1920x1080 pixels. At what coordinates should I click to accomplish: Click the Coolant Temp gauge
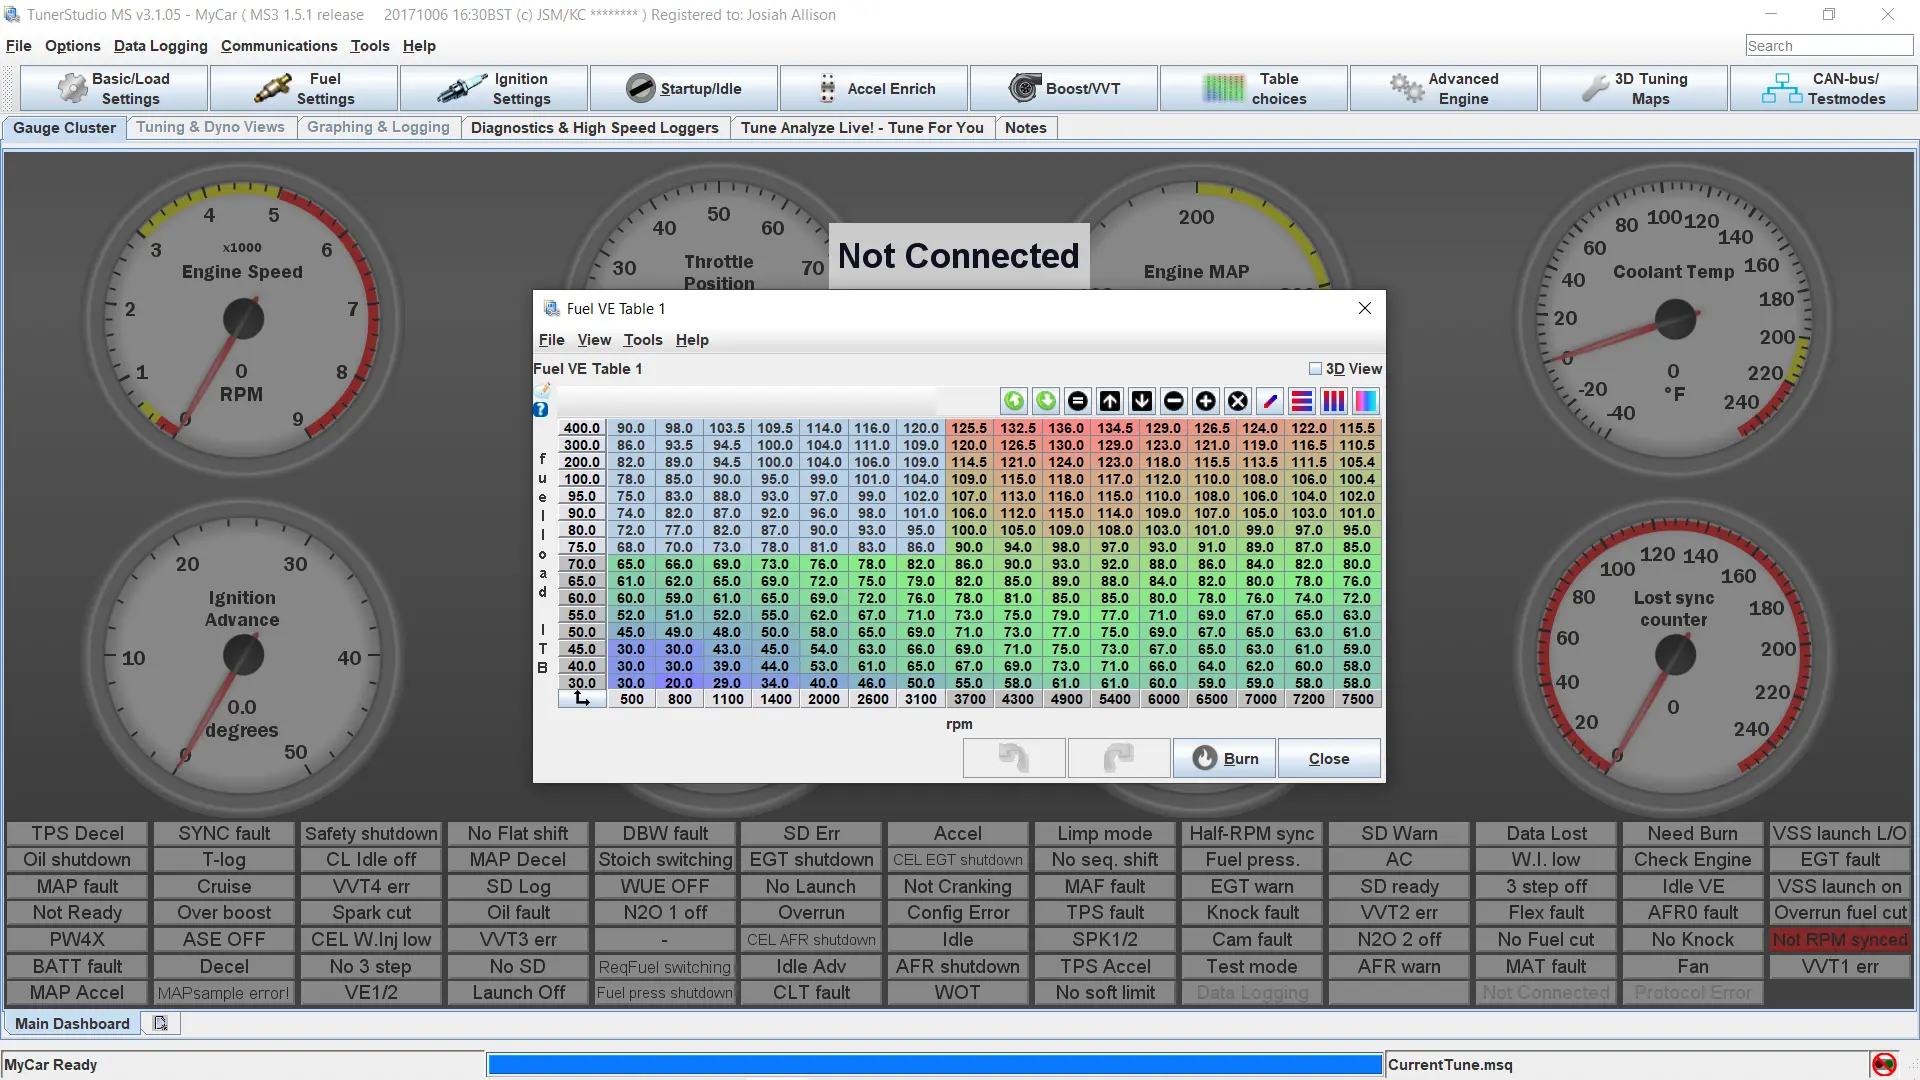1675,320
